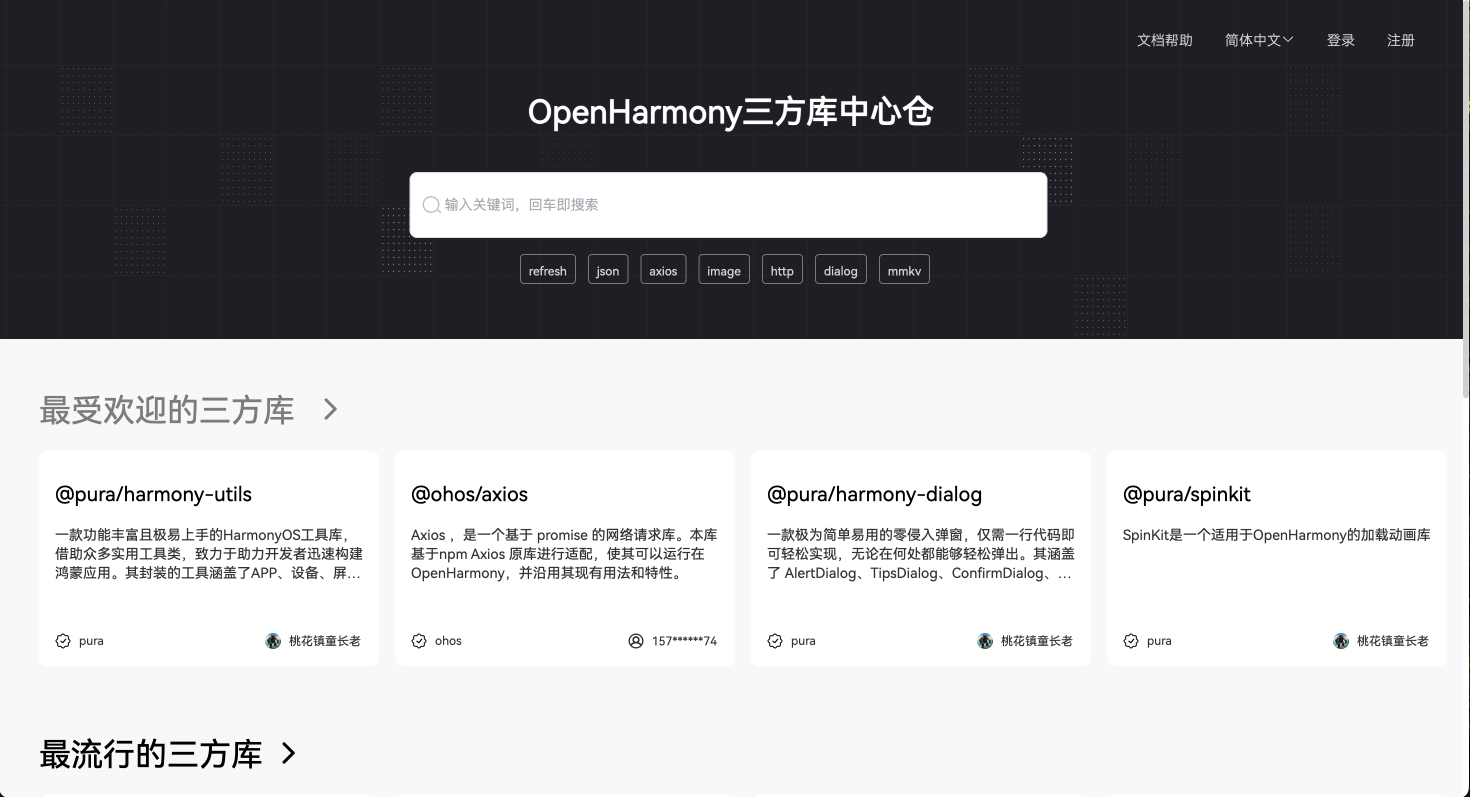Open the @ohos/axios library page
This screenshot has height=797, width=1470.
pyautogui.click(x=469, y=494)
